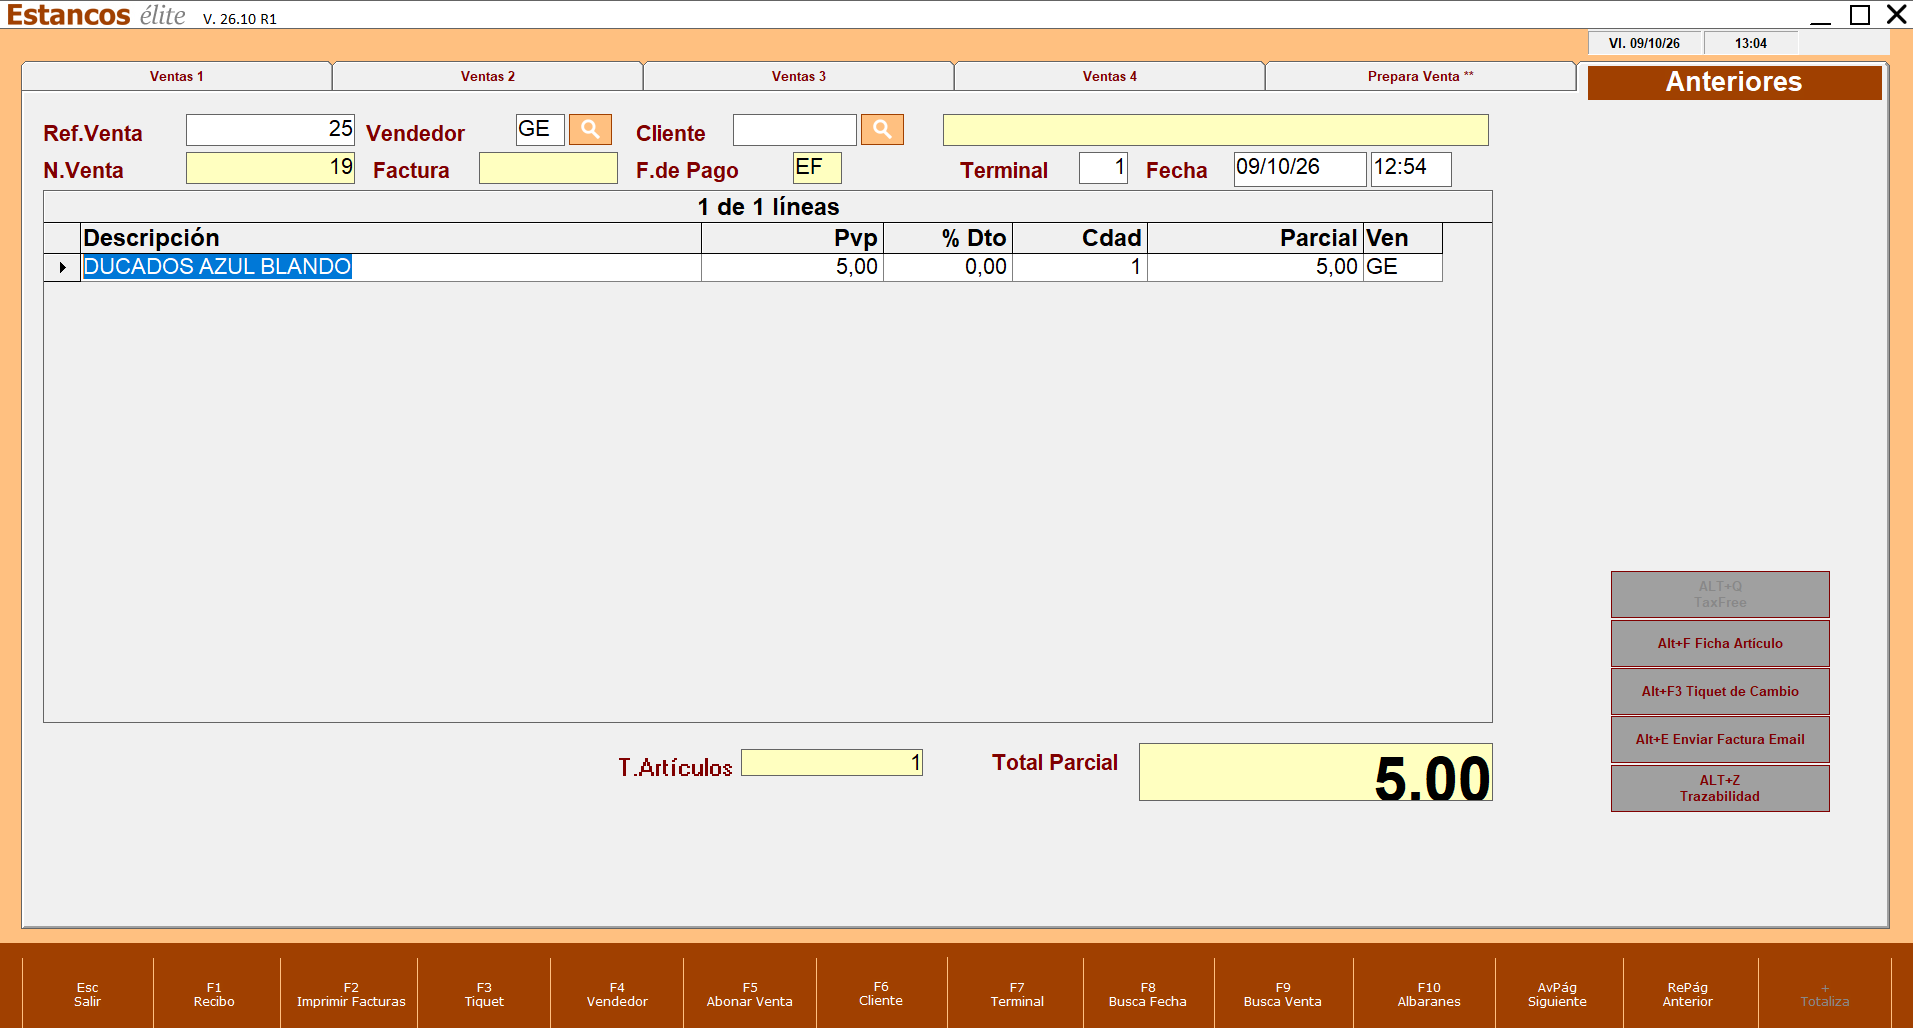Click the F.de Pago field EF
This screenshot has width=1913, height=1028.
(817, 167)
